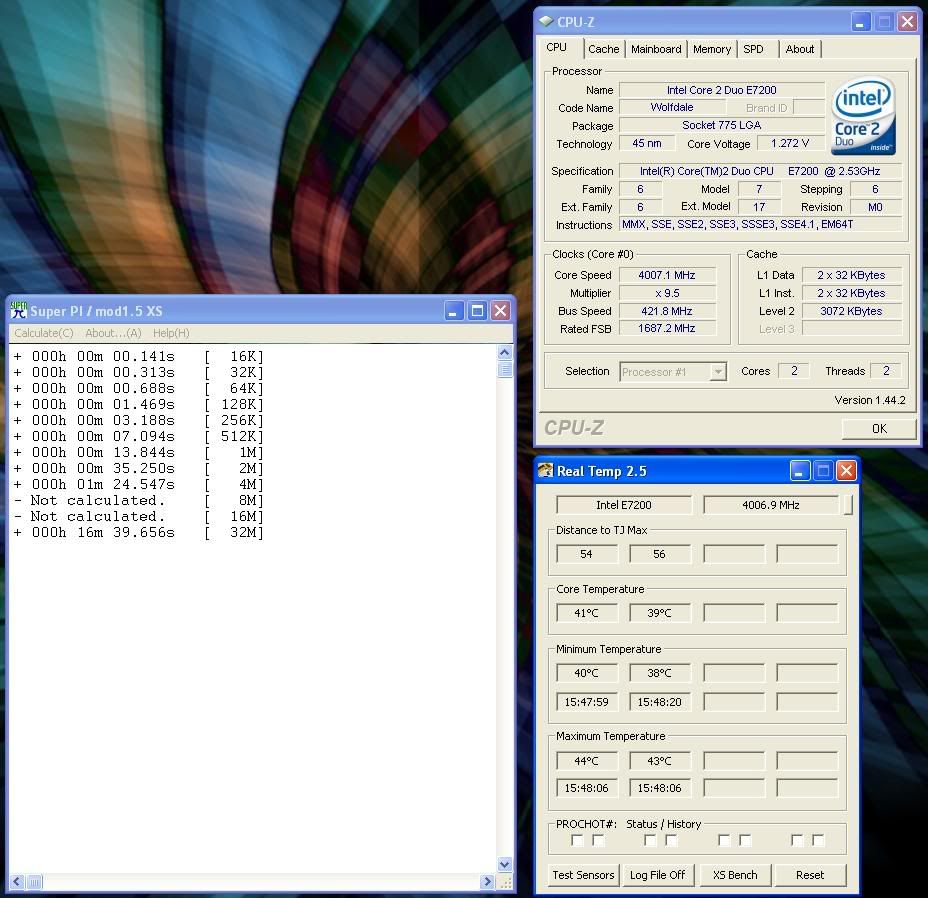The width and height of the screenshot is (928, 898).
Task: Toggle third PROCHOT status checkbox
Action: click(724, 840)
